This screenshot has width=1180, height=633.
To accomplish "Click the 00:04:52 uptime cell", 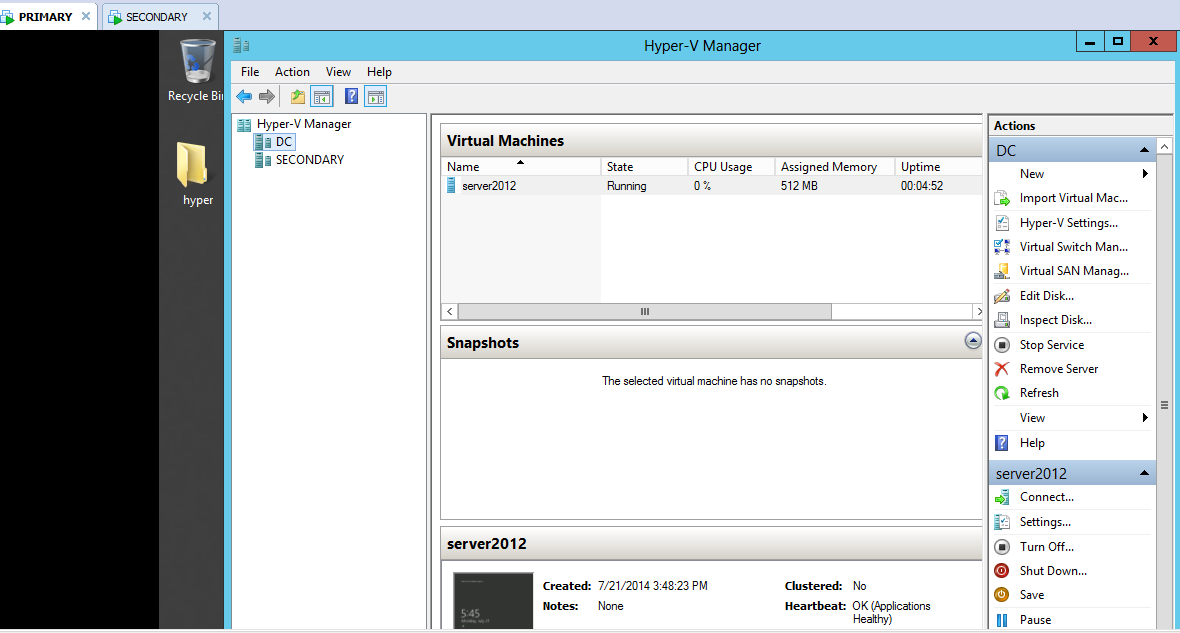I will [922, 186].
